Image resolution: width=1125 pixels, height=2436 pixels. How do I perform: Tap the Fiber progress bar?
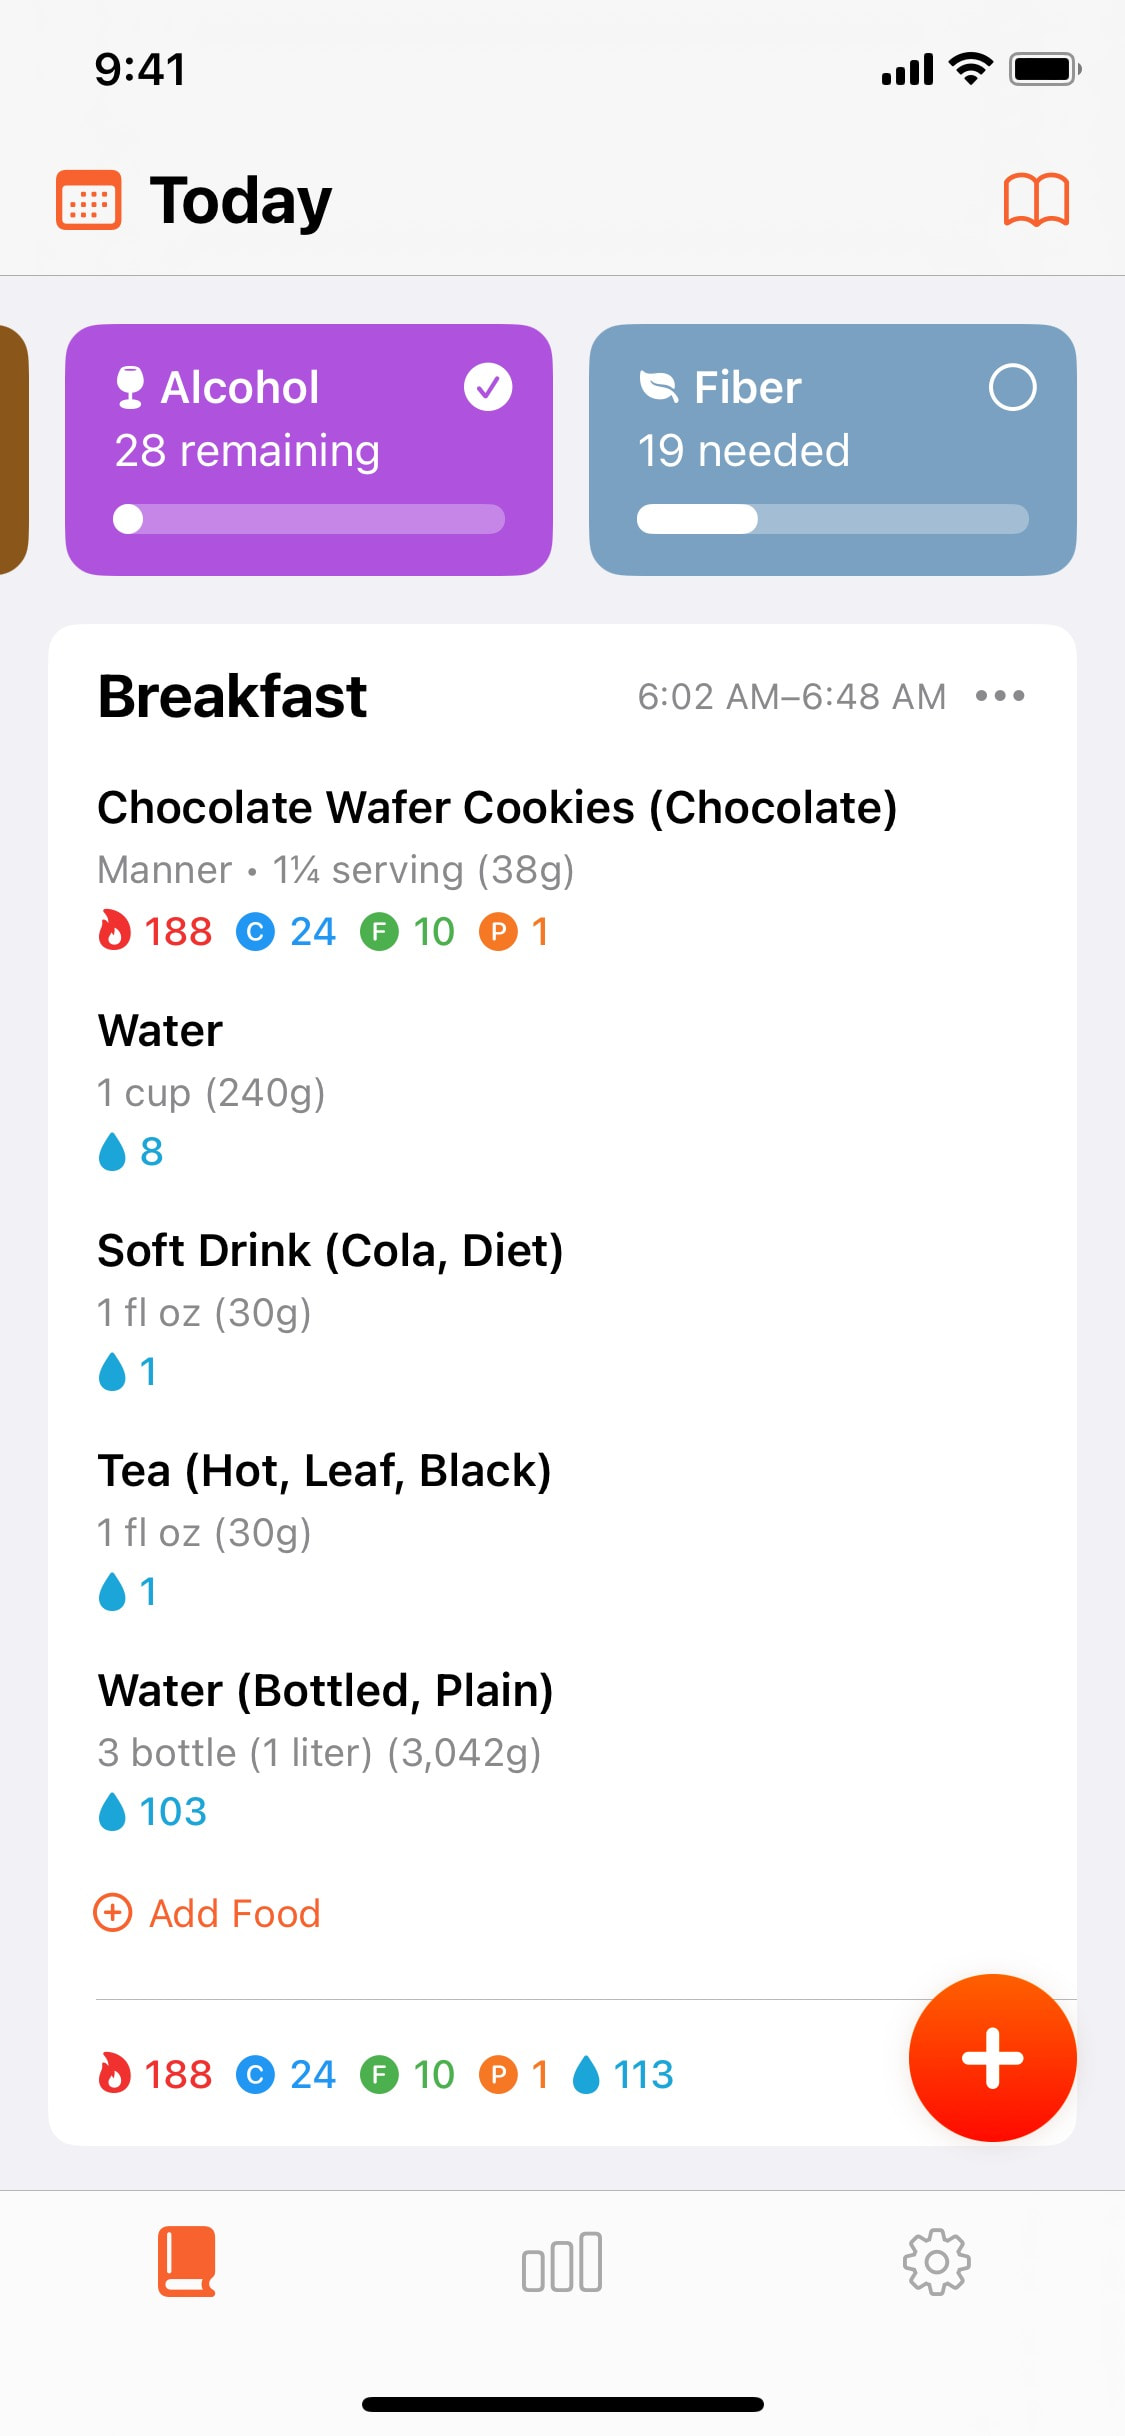pos(833,519)
